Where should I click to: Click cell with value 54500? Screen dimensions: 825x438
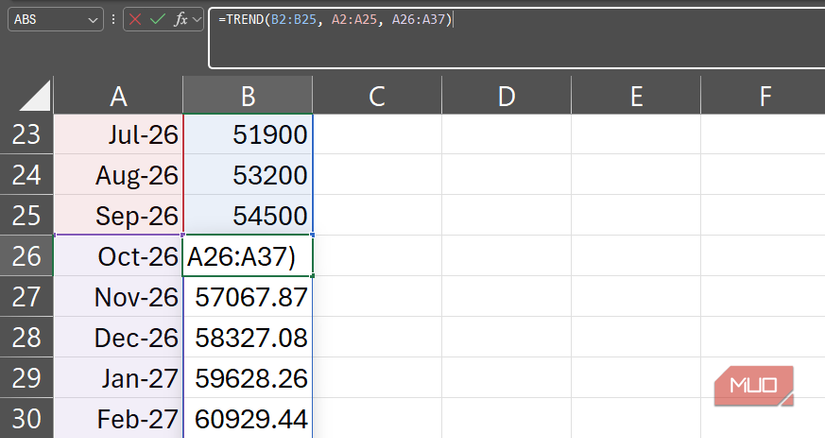pos(248,215)
